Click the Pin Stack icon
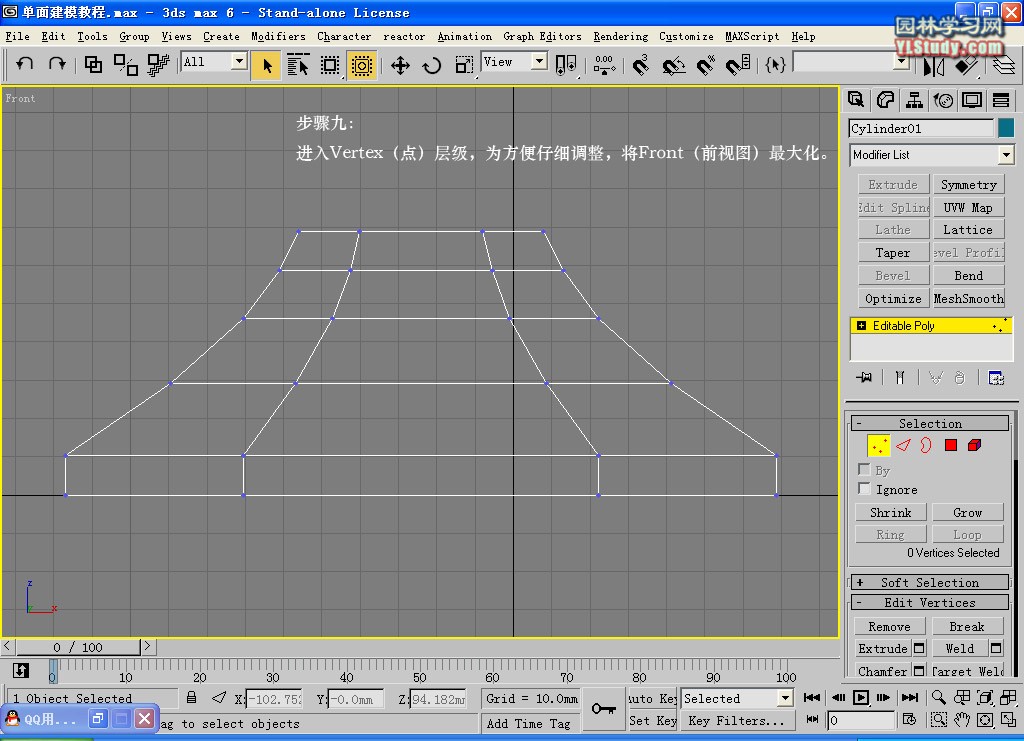This screenshot has width=1024, height=741. (865, 377)
